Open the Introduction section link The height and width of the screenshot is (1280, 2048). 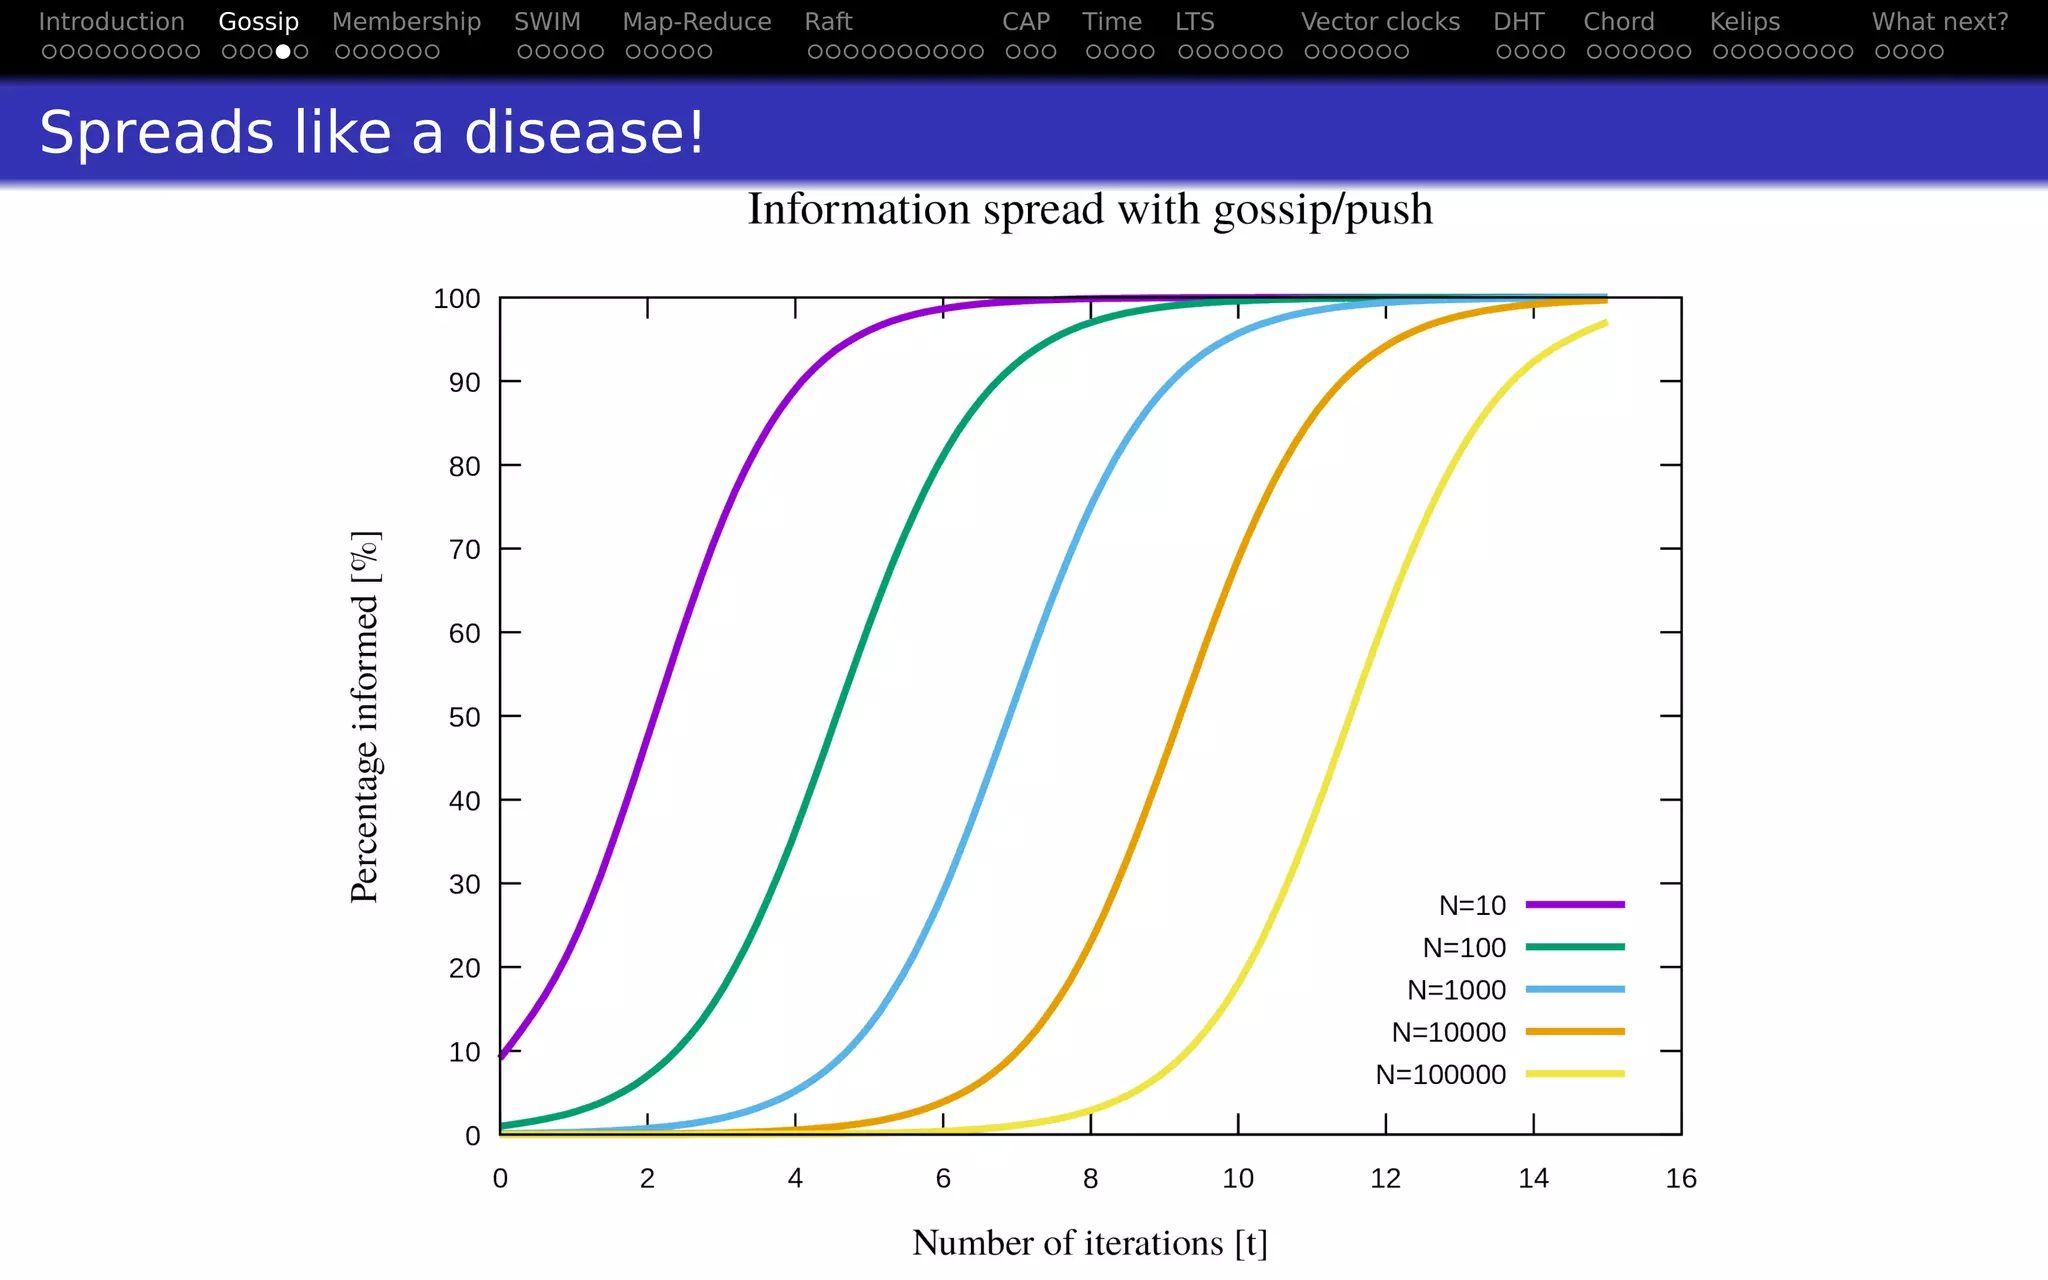[x=111, y=22]
